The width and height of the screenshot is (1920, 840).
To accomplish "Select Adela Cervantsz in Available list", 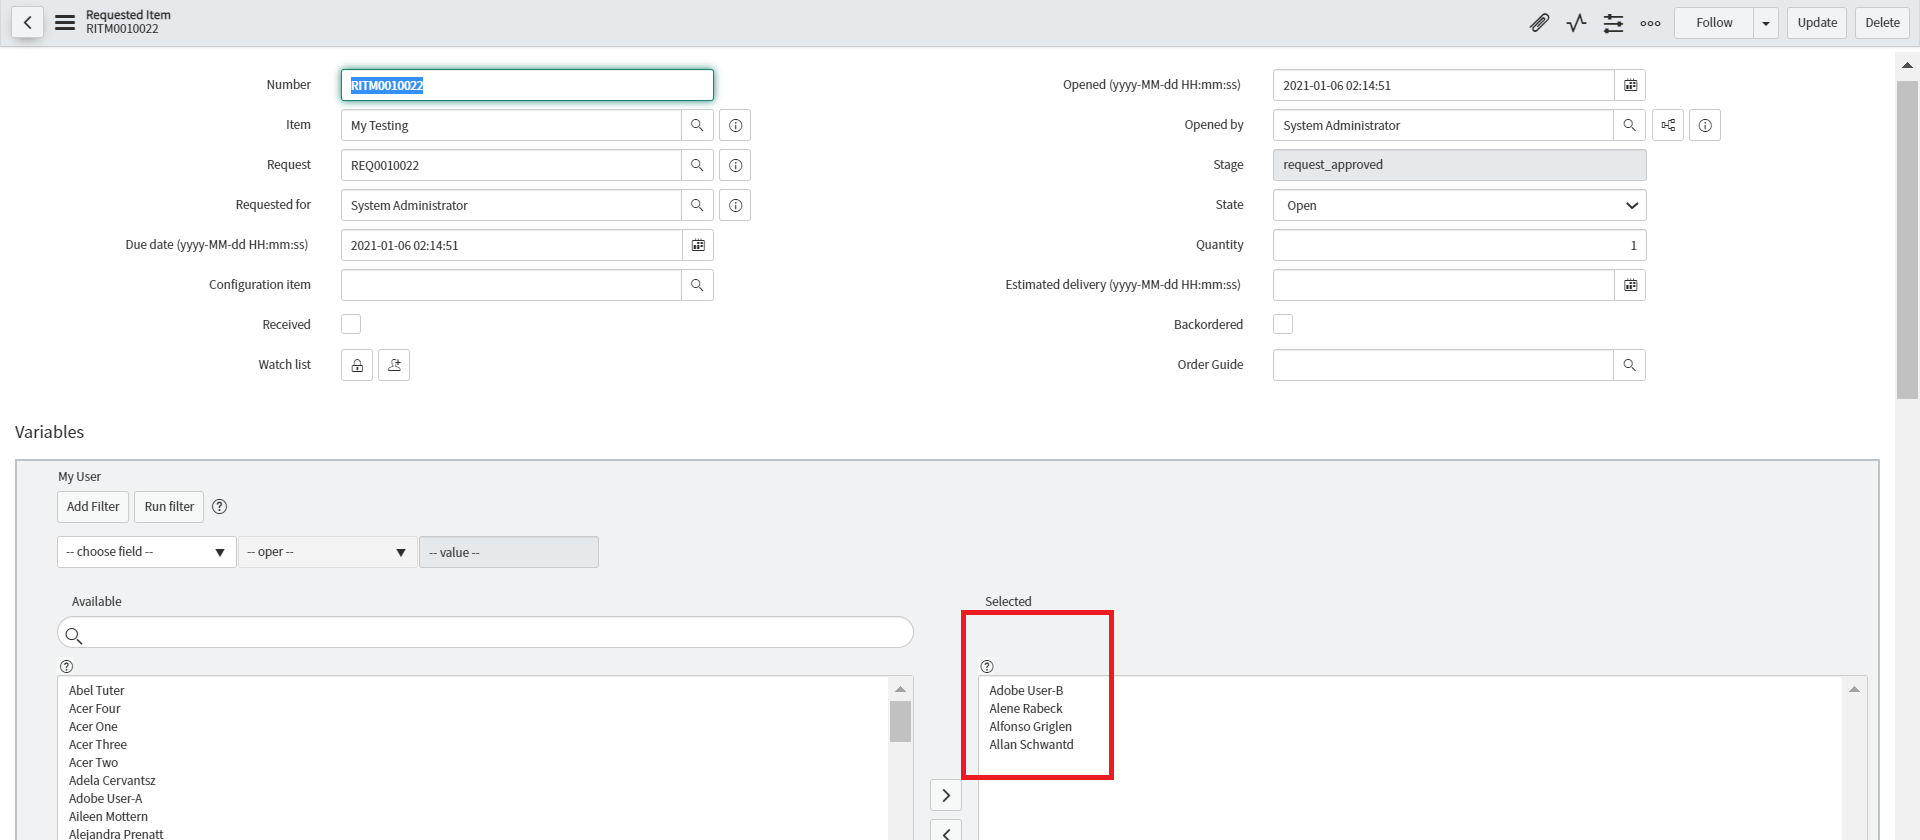I will (112, 781).
